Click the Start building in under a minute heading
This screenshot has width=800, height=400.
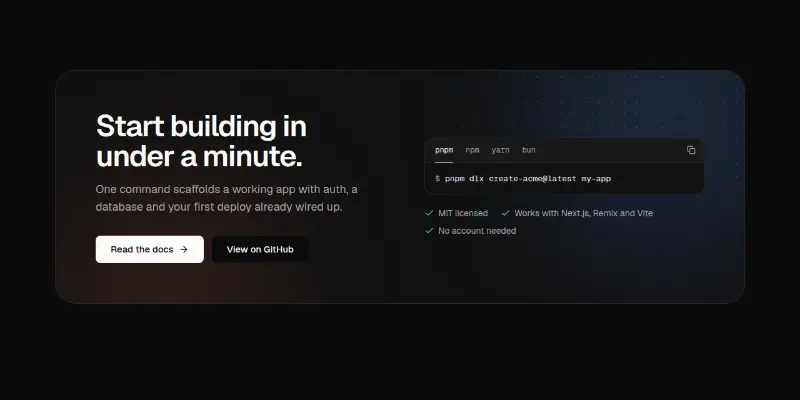point(202,141)
